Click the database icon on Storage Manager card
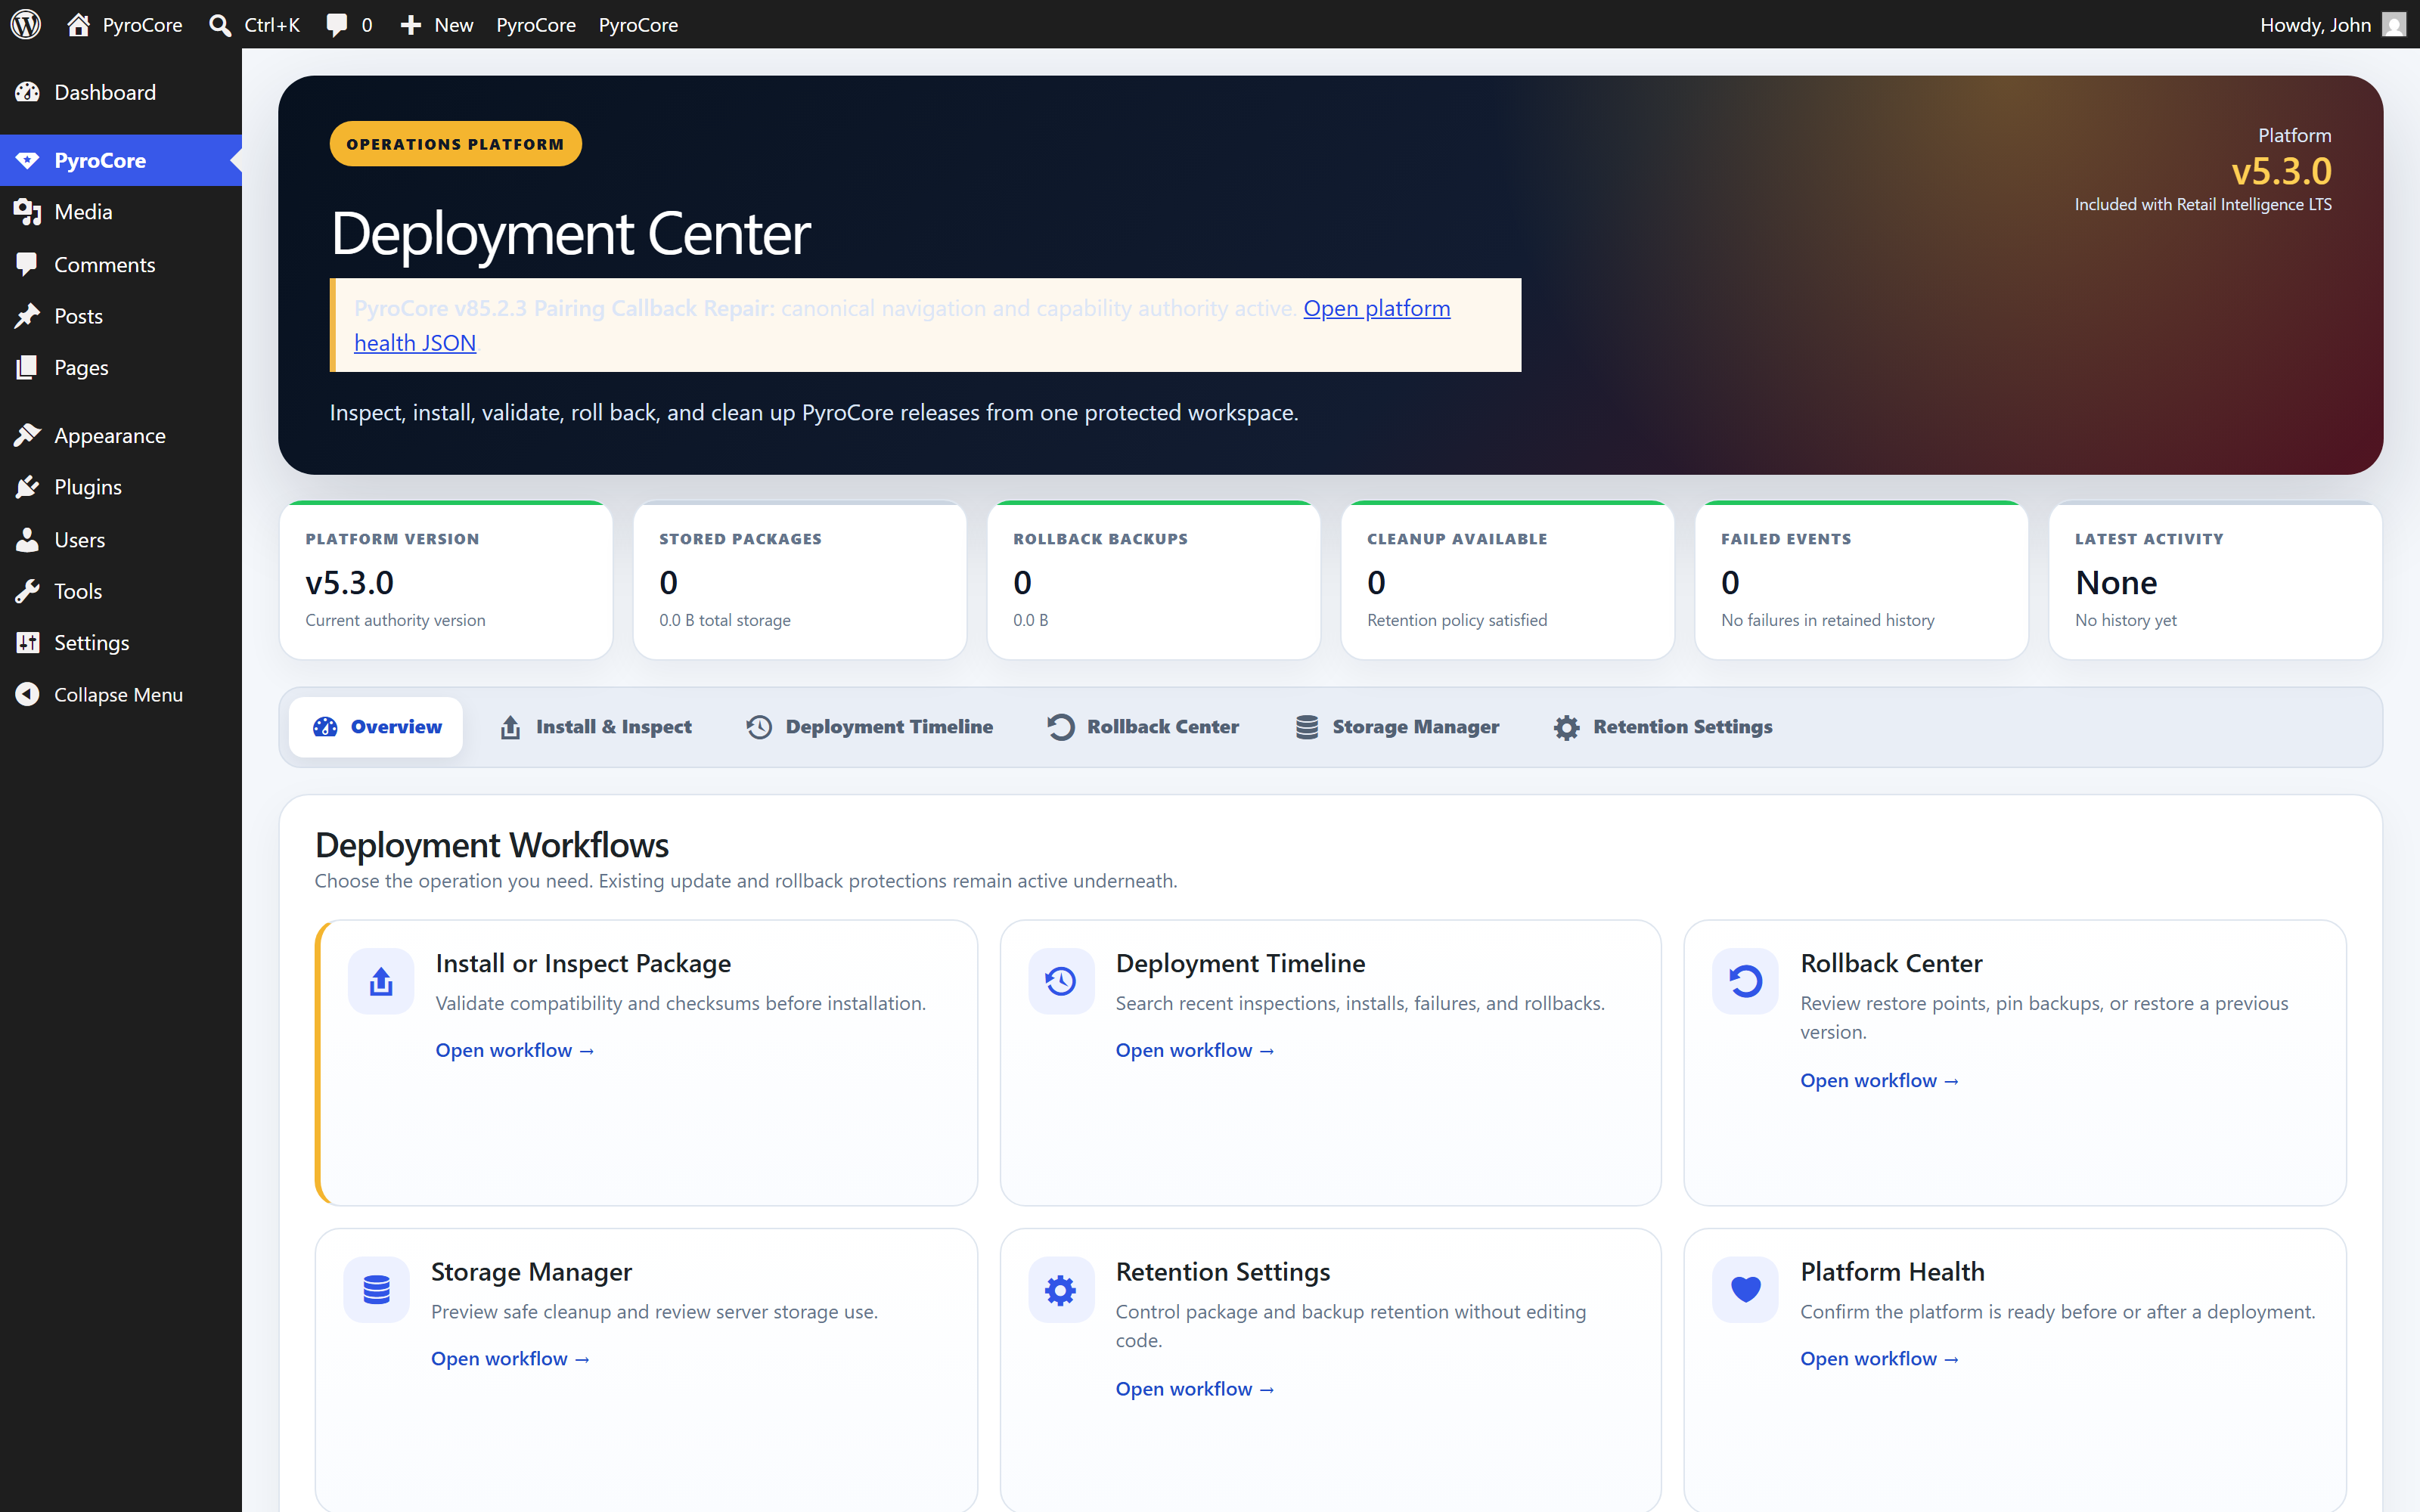Viewport: 2420px width, 1512px height. 376,1289
